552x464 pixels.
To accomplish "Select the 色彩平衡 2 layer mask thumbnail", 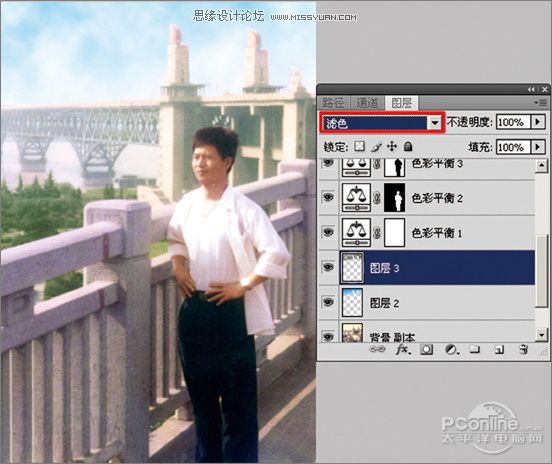I will pyautogui.click(x=394, y=197).
